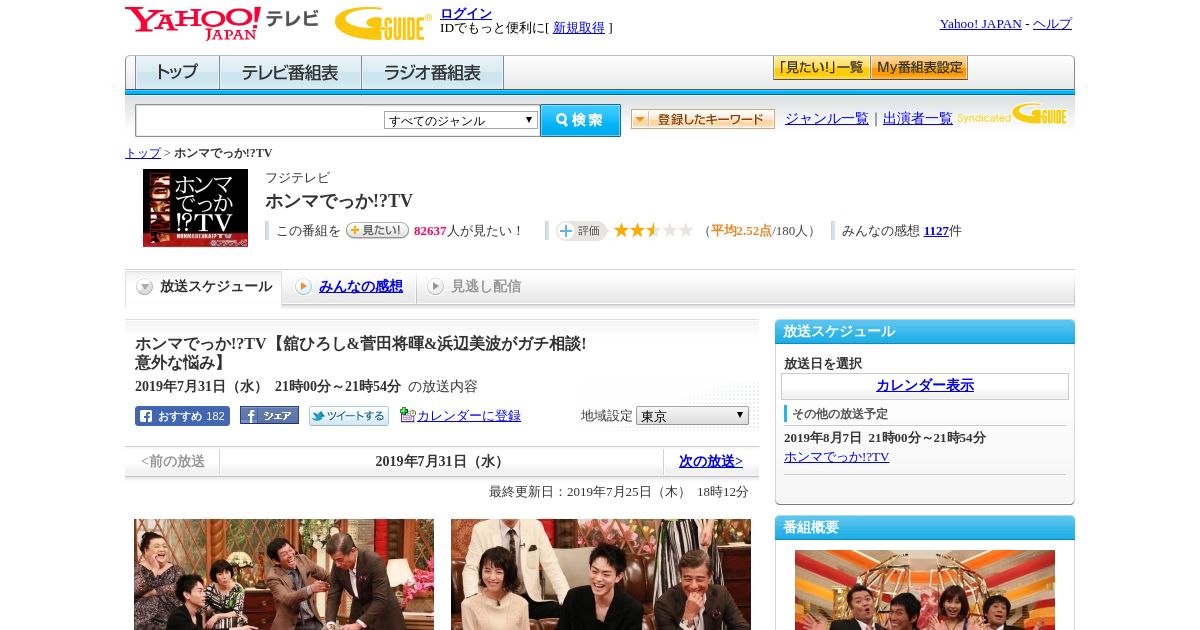Image resolution: width=1200 pixels, height=630 pixels.
Task: Open the ホンマでっか!?TV upcoming broadcast link
Action: 836,457
